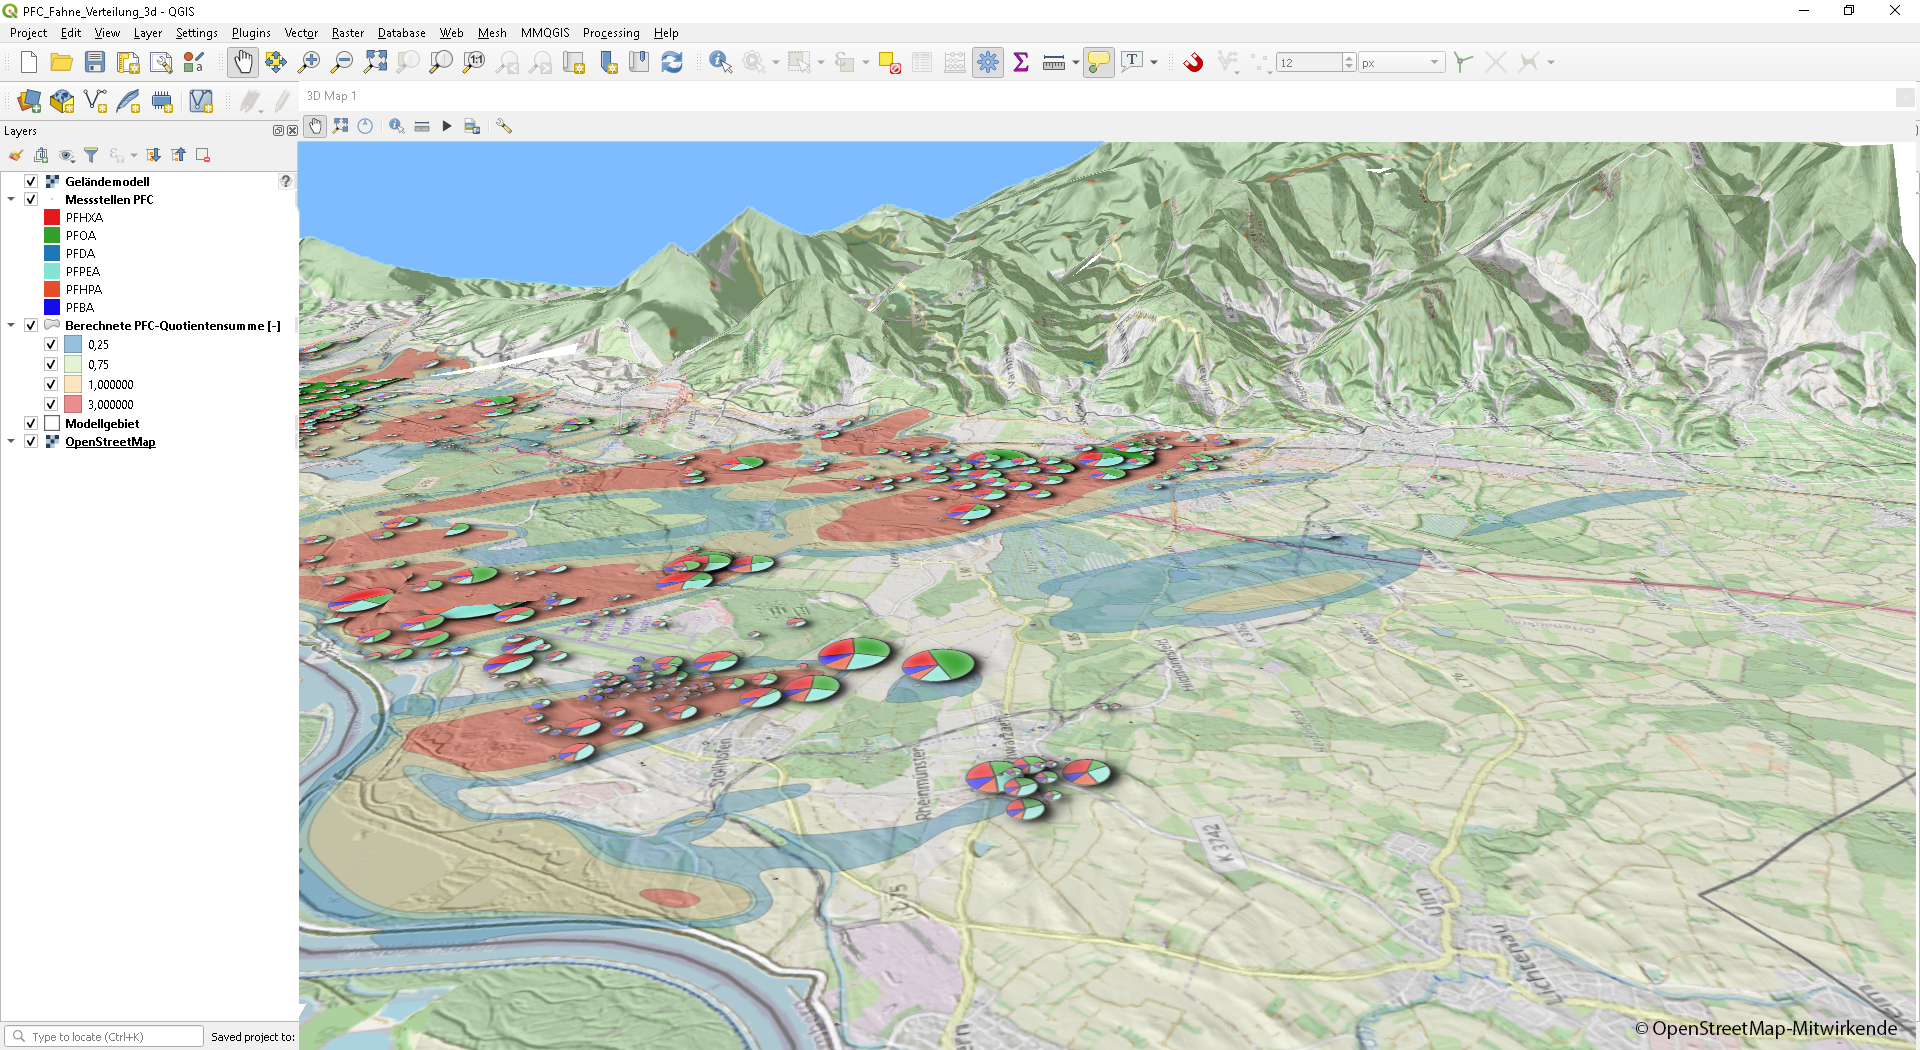Image resolution: width=1920 pixels, height=1050 pixels.
Task: Click the Type to locate search field
Action: point(104,1036)
